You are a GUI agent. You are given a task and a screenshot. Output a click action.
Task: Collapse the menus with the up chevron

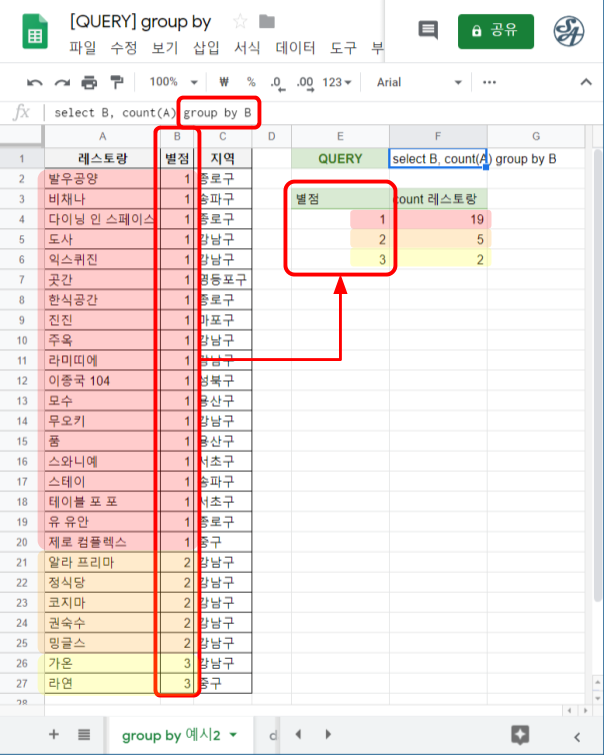[x=586, y=82]
